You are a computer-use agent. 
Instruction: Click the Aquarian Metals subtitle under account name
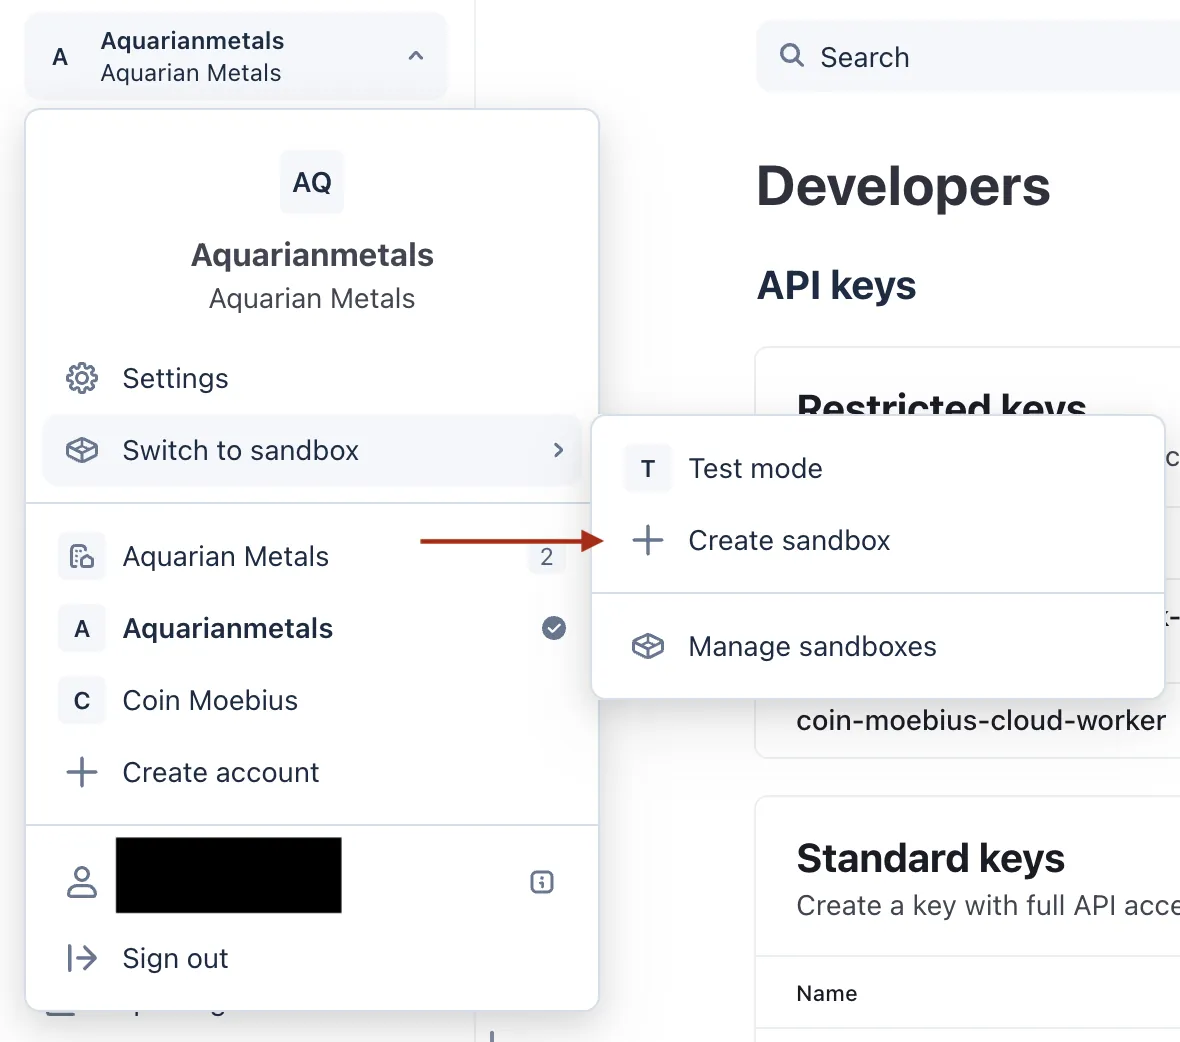[x=312, y=299]
